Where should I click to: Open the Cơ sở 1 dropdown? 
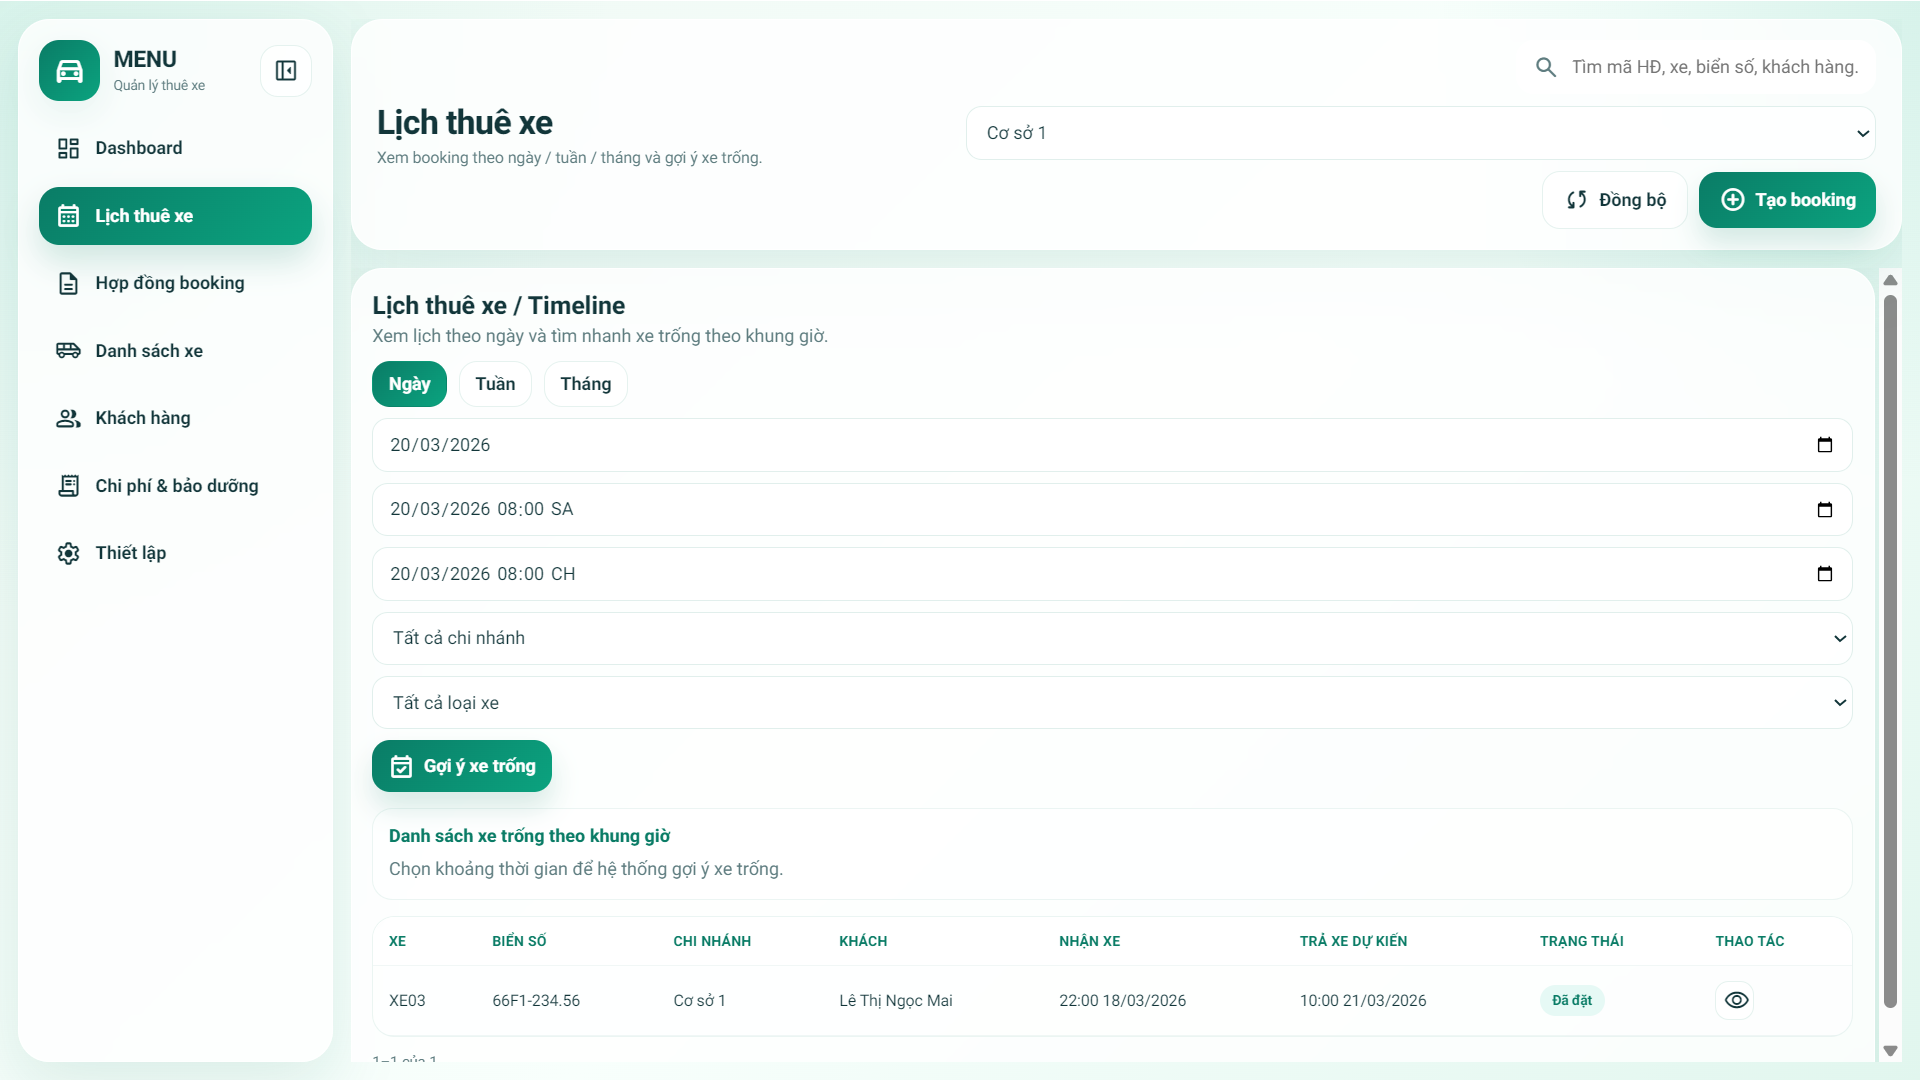point(1420,132)
